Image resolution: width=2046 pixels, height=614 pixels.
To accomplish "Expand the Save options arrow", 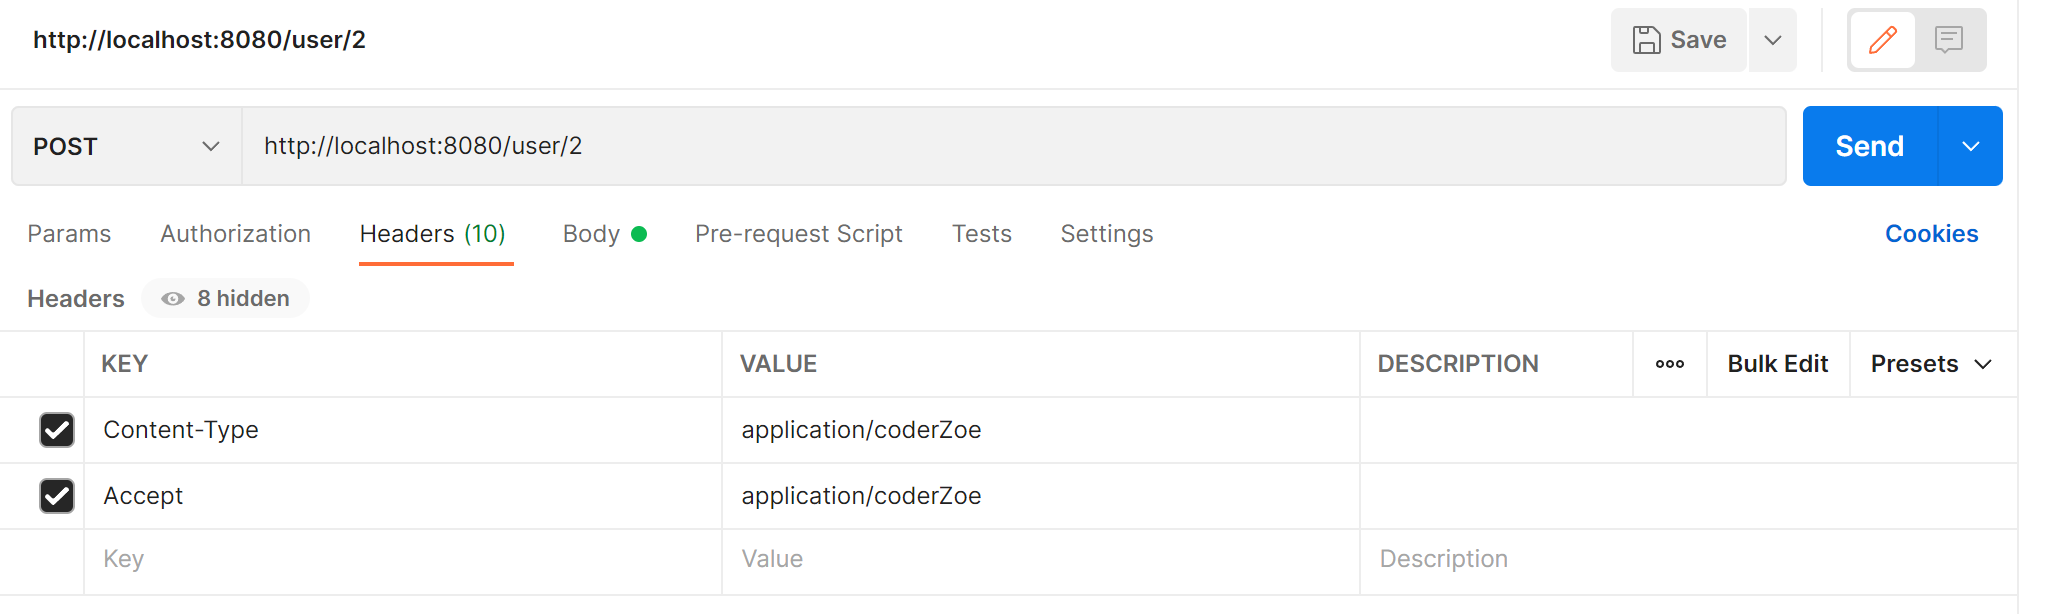I will pos(1773,40).
